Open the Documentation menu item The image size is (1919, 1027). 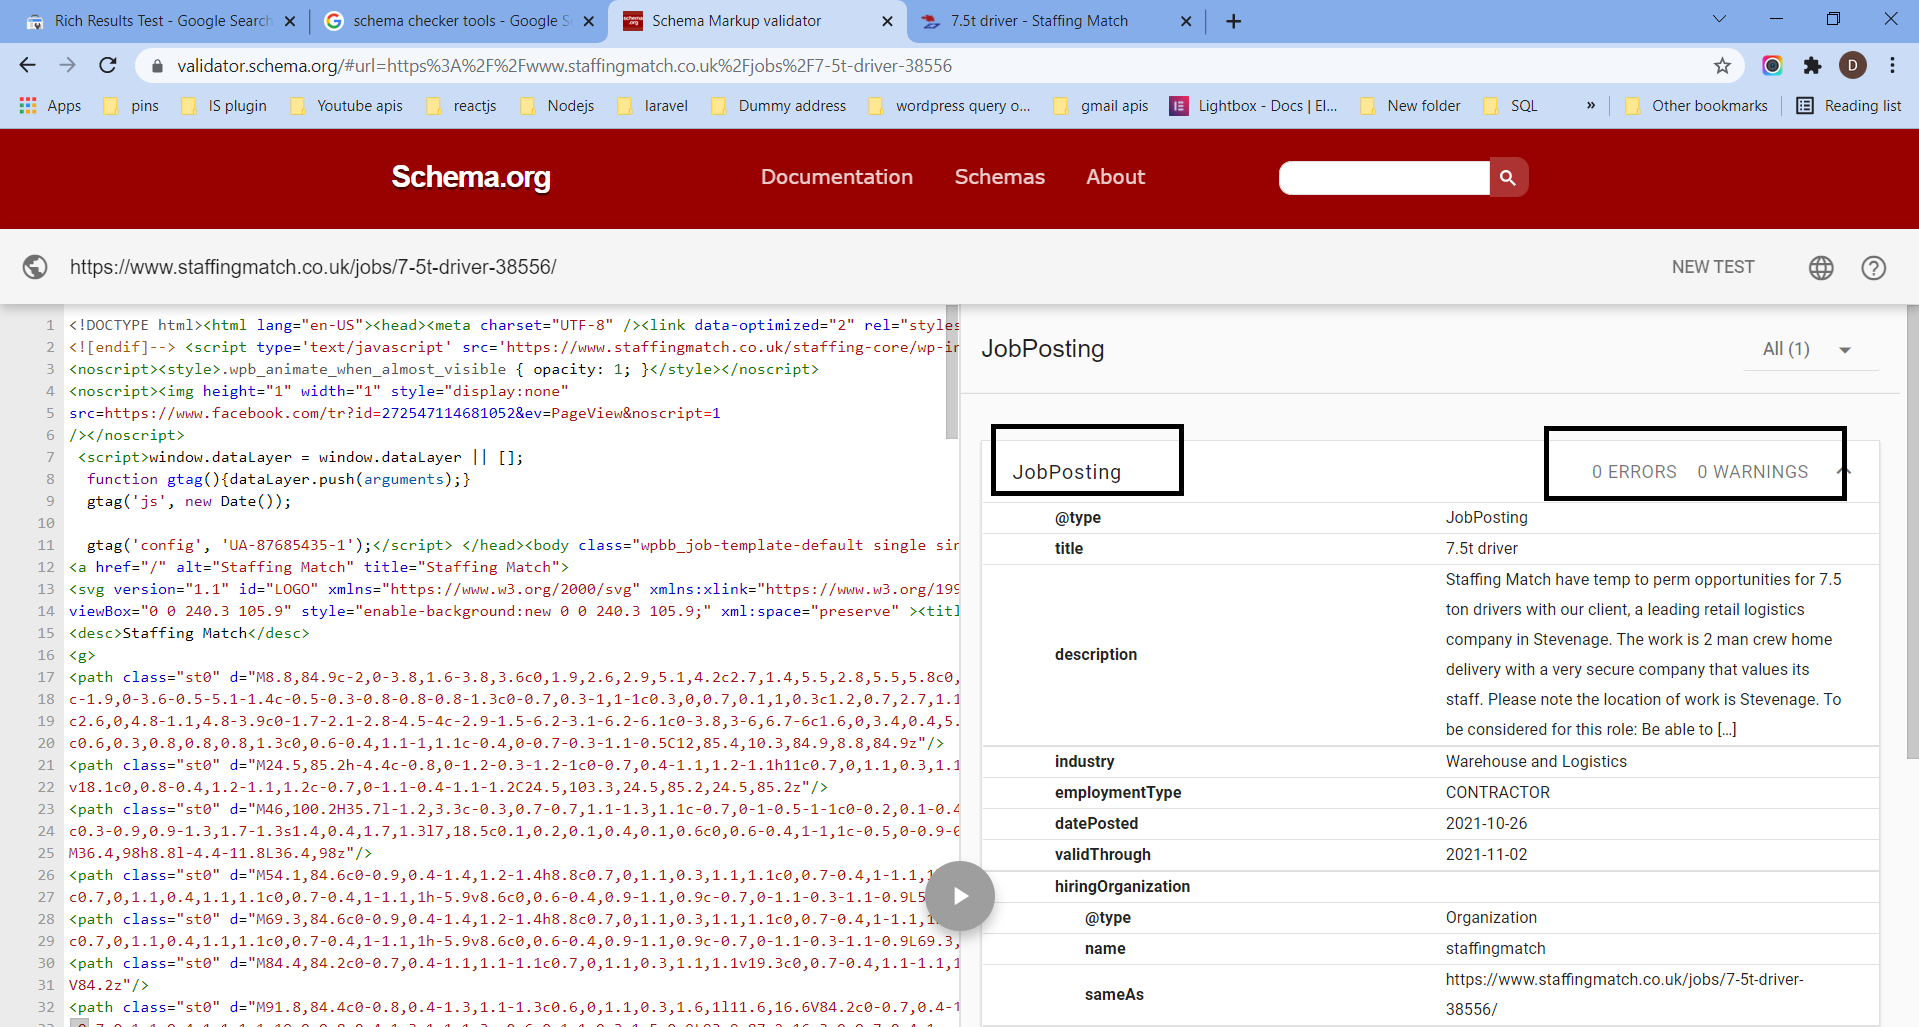tap(836, 177)
